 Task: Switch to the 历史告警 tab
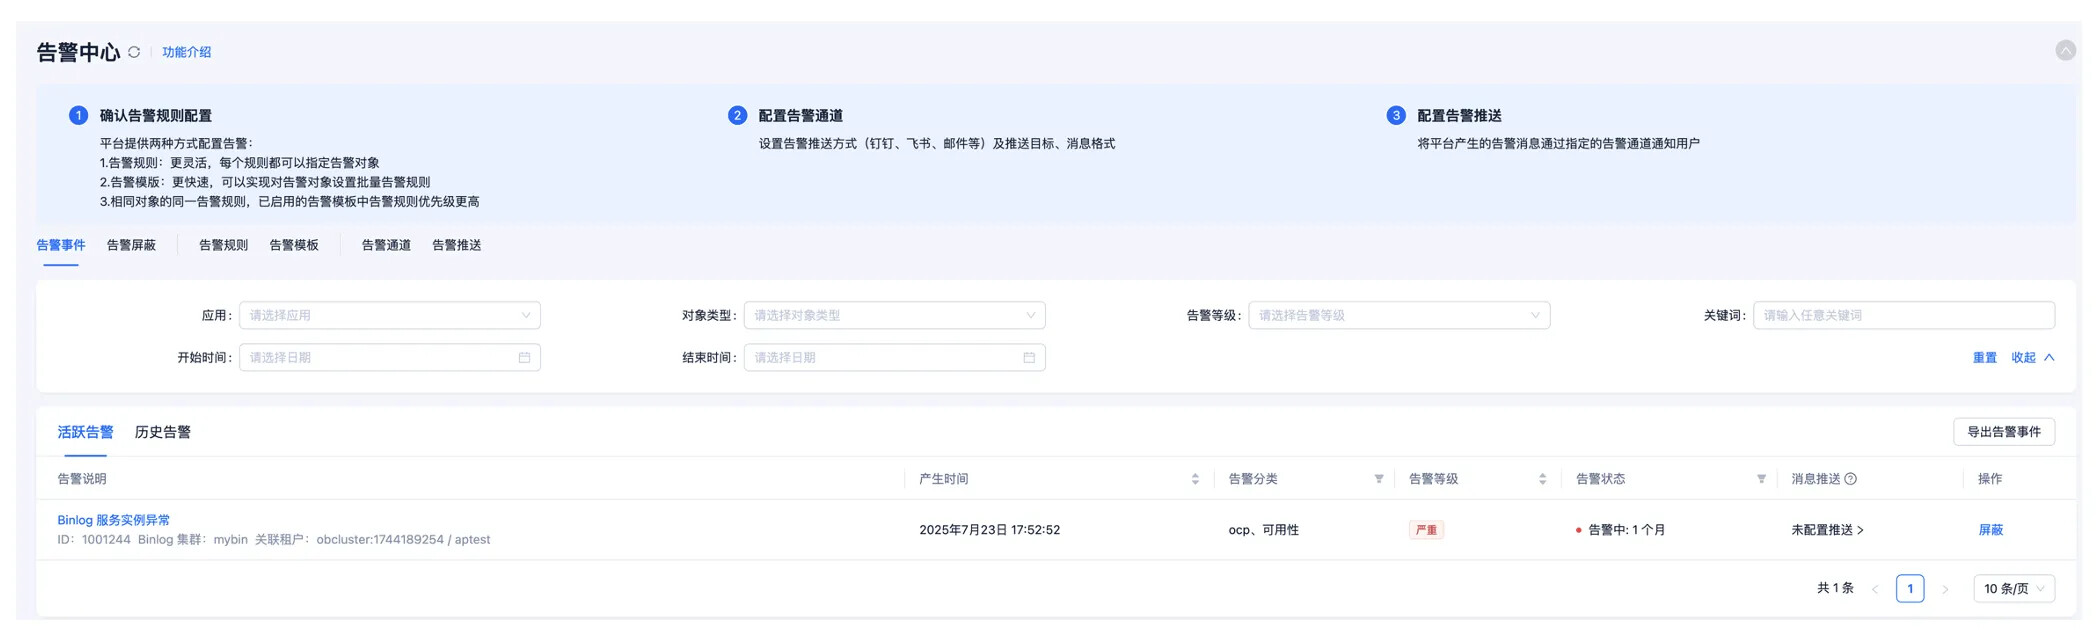tap(163, 432)
